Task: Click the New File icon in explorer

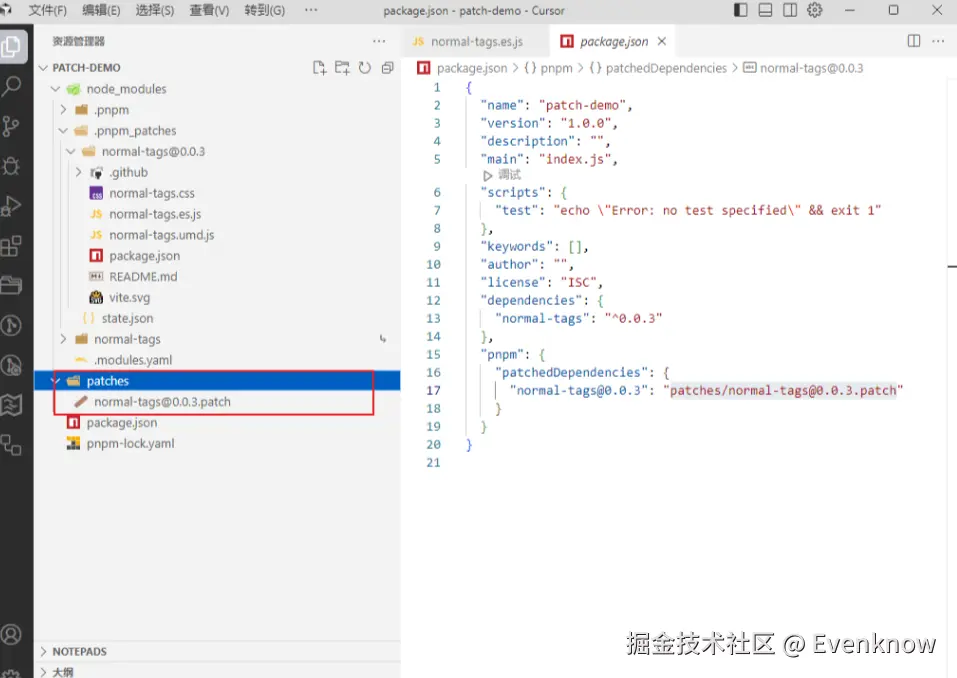Action: 319,68
